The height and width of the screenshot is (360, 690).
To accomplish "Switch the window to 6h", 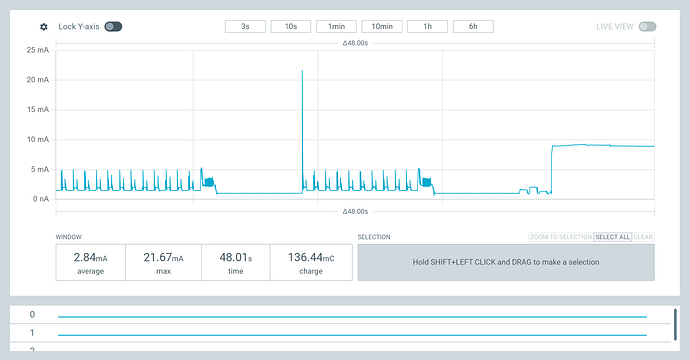I will (473, 26).
